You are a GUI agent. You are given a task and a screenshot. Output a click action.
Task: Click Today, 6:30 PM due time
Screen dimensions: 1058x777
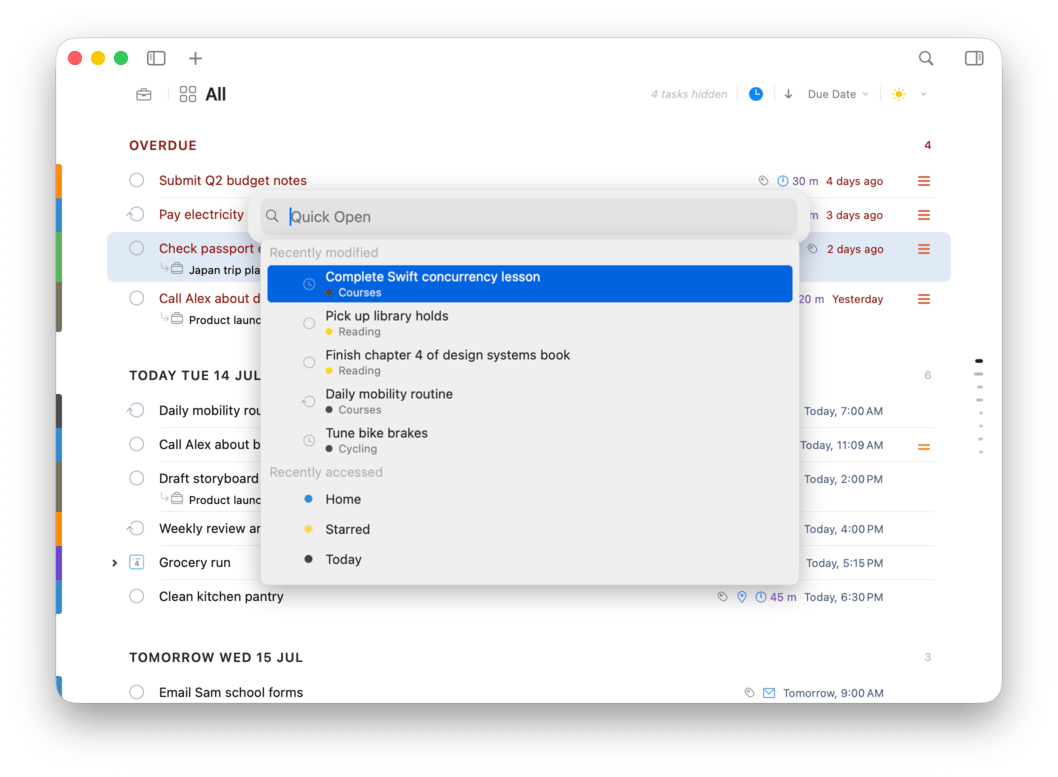click(x=843, y=597)
